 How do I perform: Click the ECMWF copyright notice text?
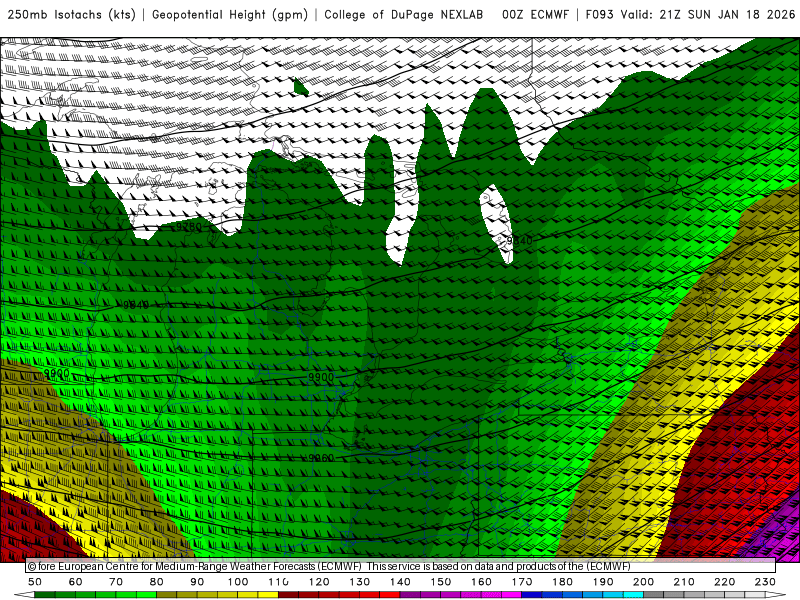pos(329,566)
